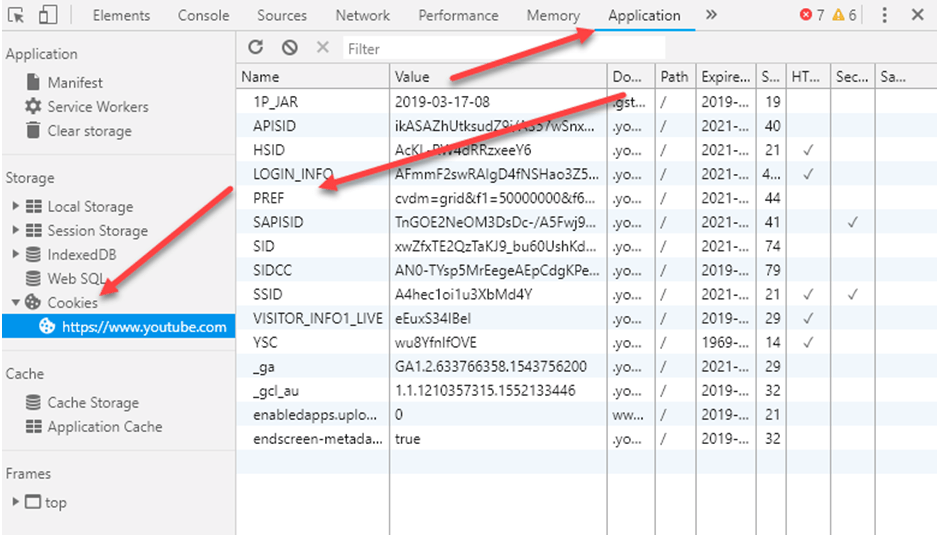Sort by the Name column header
This screenshot has width=941, height=535.
(x=312, y=77)
